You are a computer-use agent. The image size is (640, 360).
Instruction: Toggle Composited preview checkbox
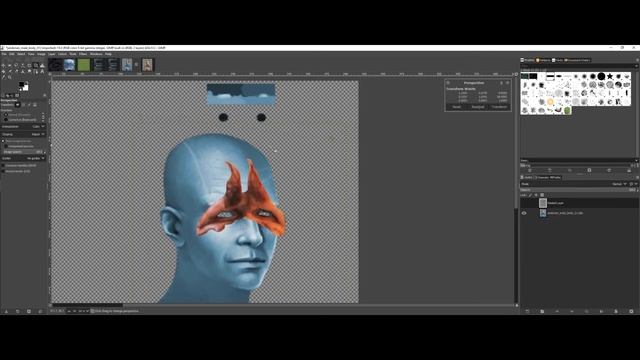[6, 146]
